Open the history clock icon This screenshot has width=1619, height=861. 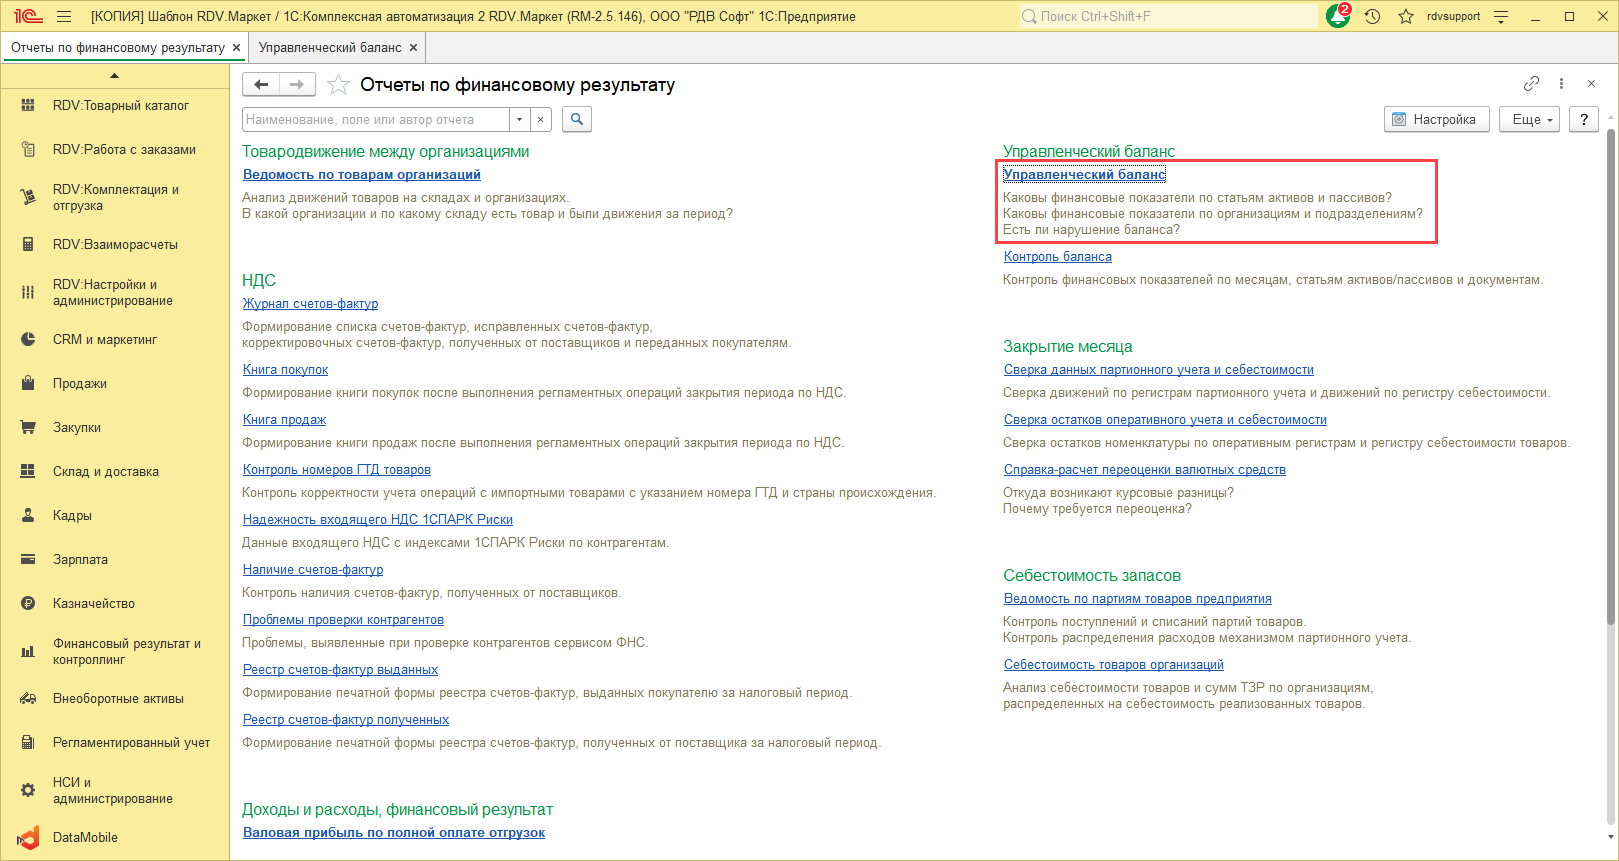(x=1372, y=16)
